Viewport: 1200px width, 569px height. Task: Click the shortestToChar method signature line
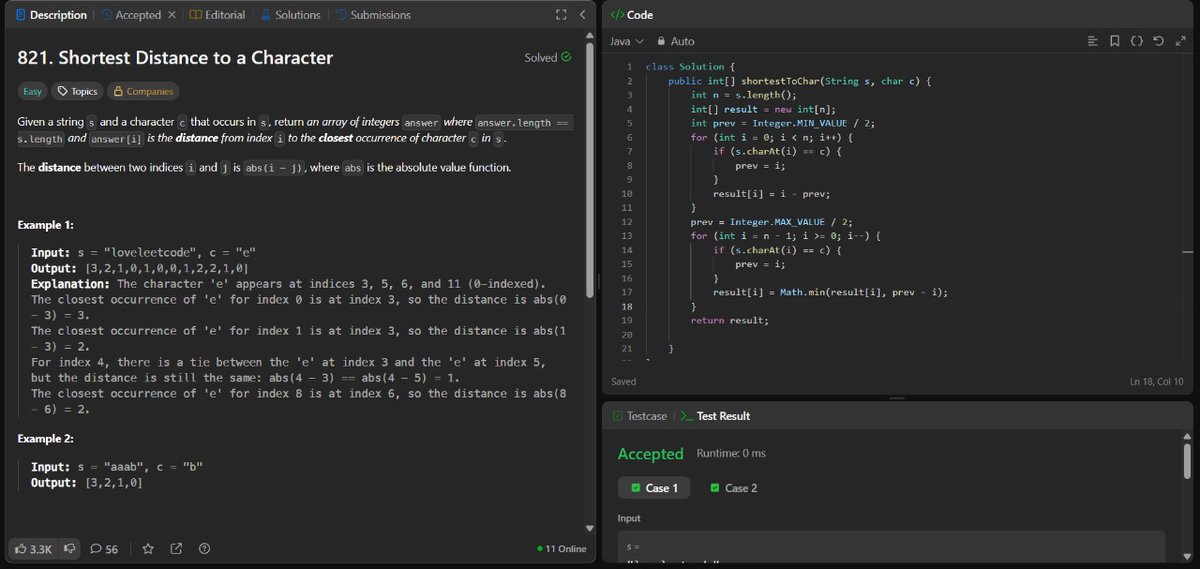800,80
